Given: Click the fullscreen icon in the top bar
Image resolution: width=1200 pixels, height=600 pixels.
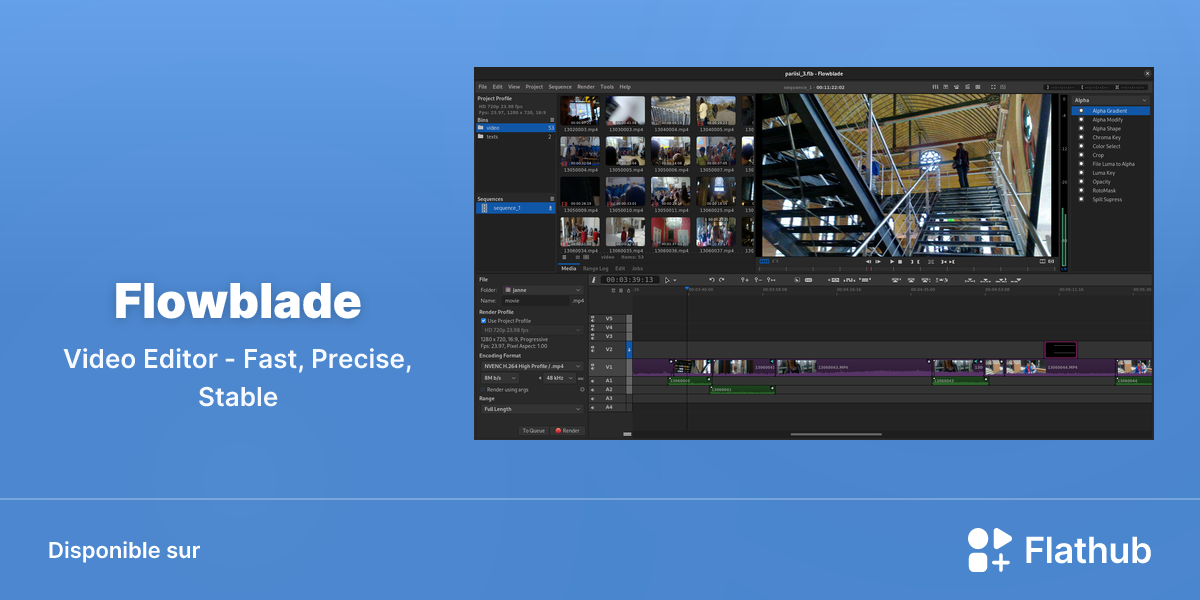Looking at the screenshot, I should point(993,87).
